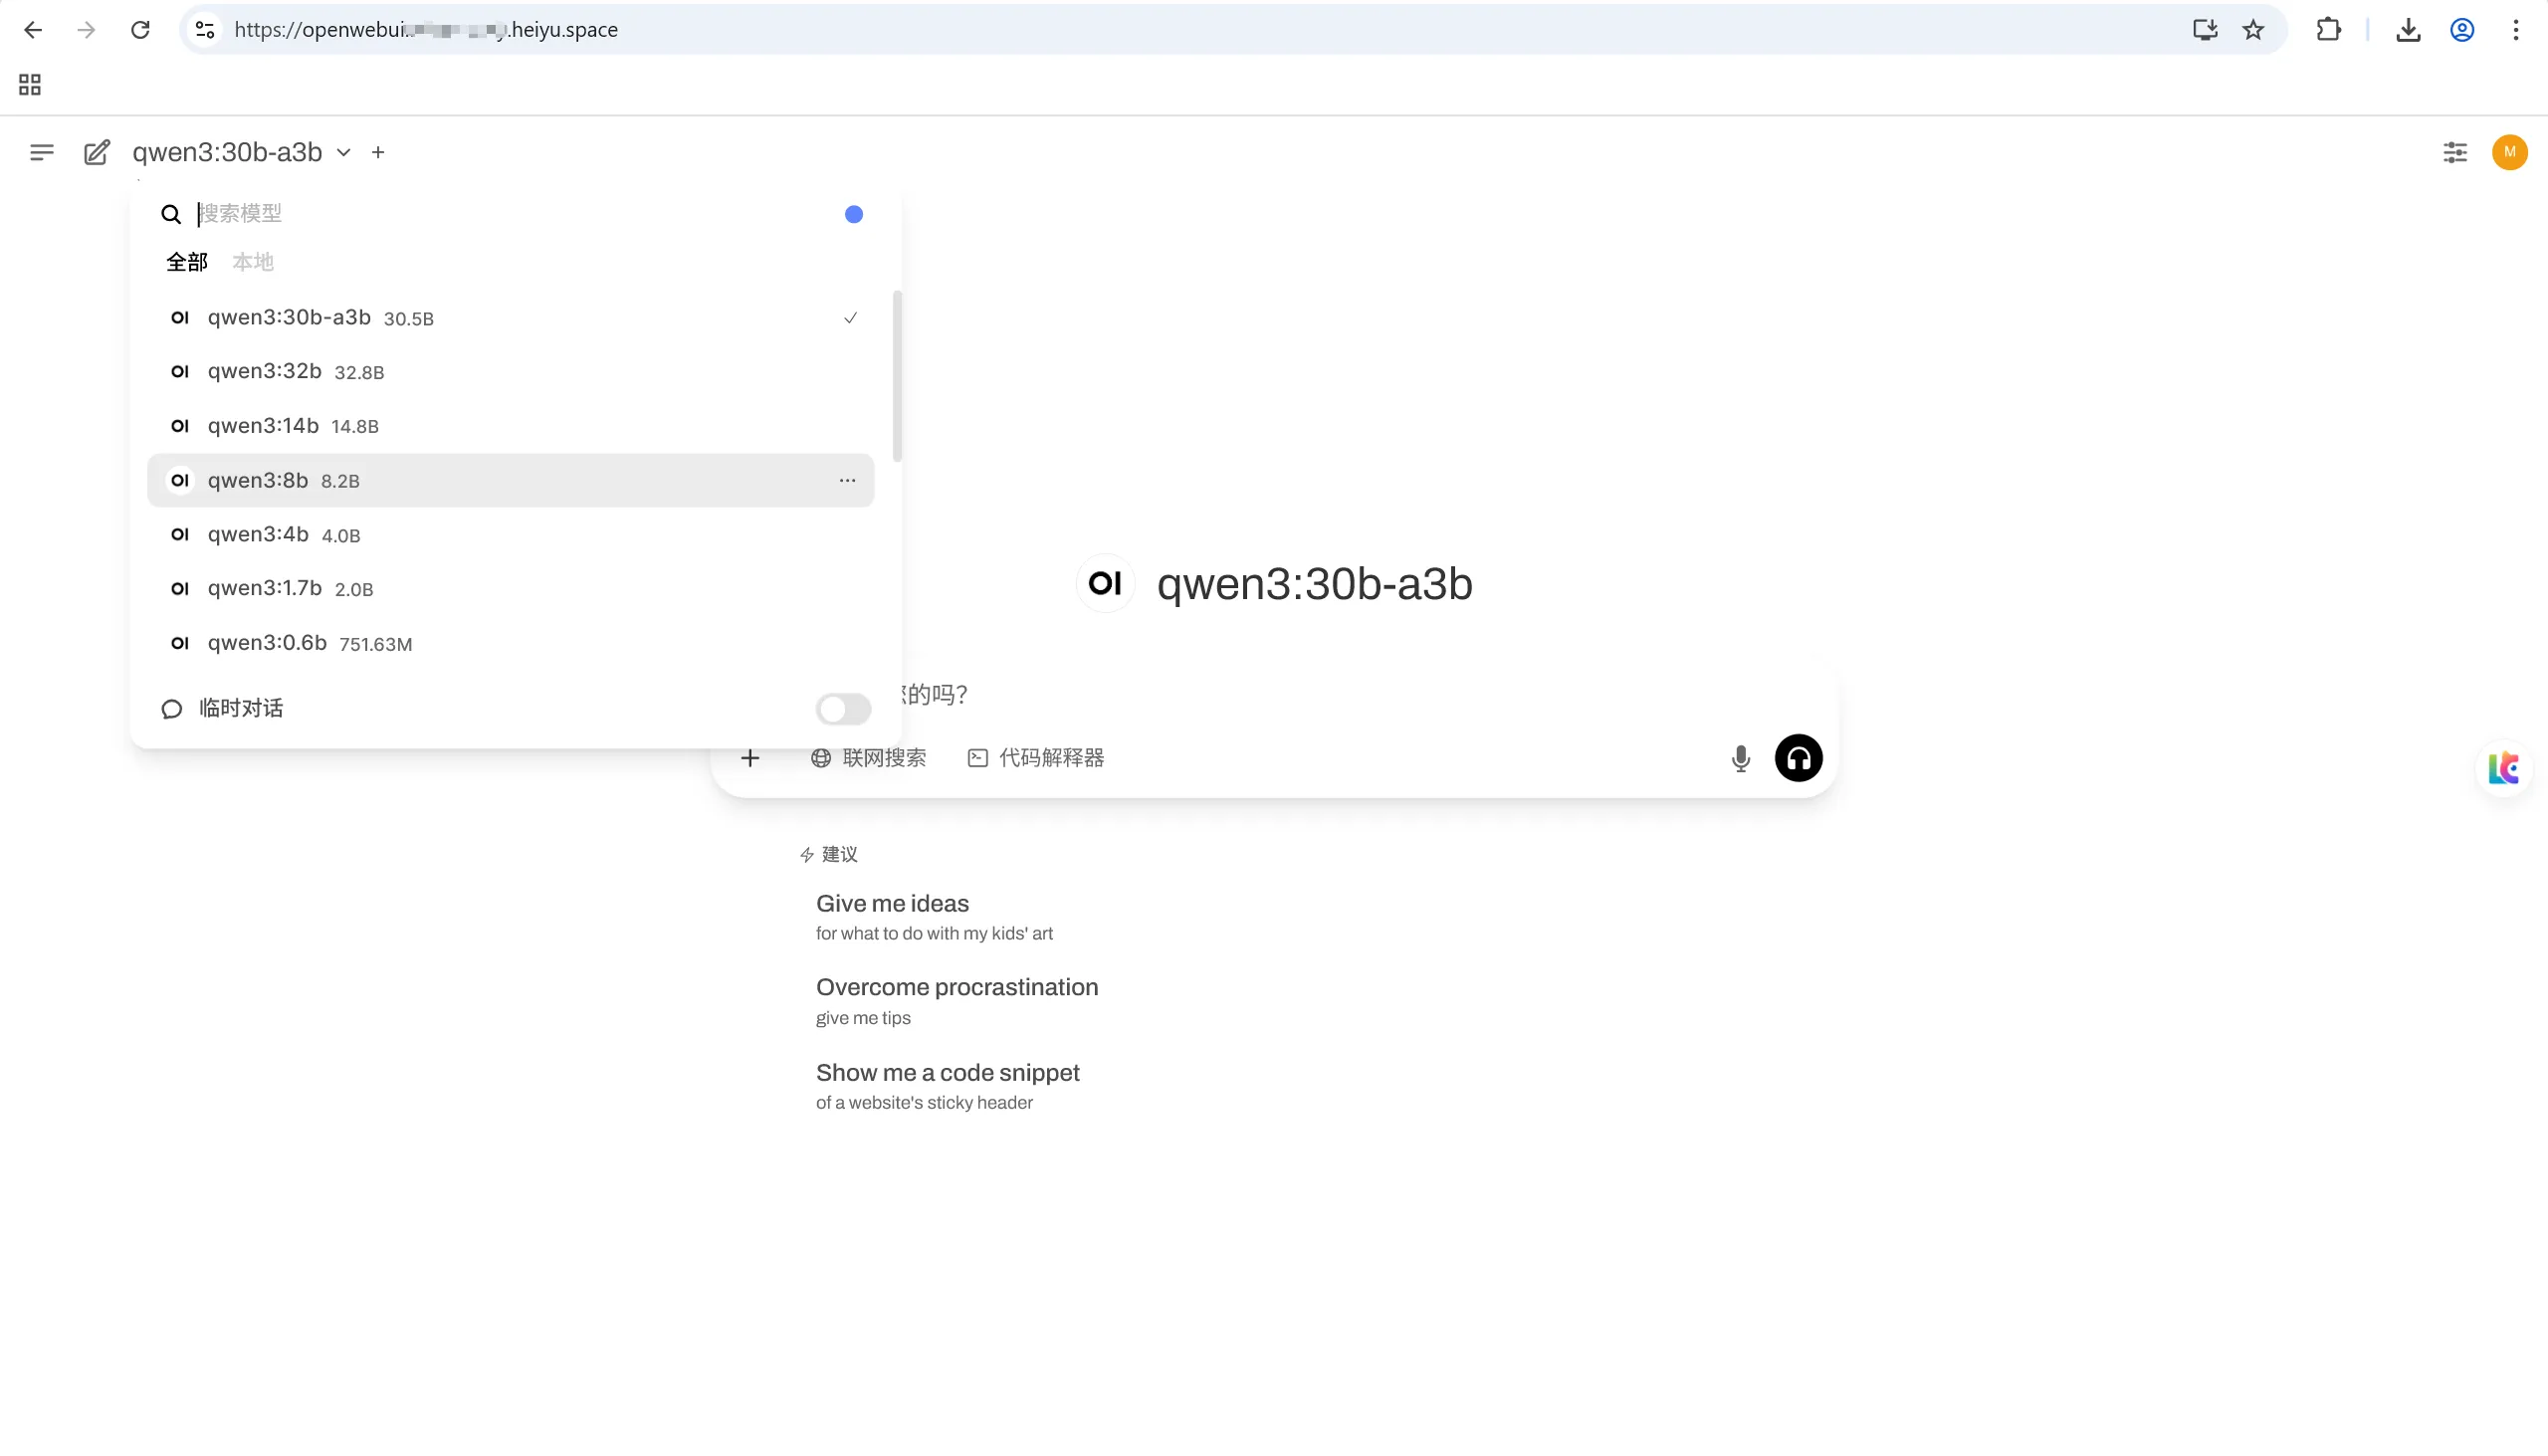Open the browser three-dot menu
Screen dimensions: 2548x1456
point(2516,30)
